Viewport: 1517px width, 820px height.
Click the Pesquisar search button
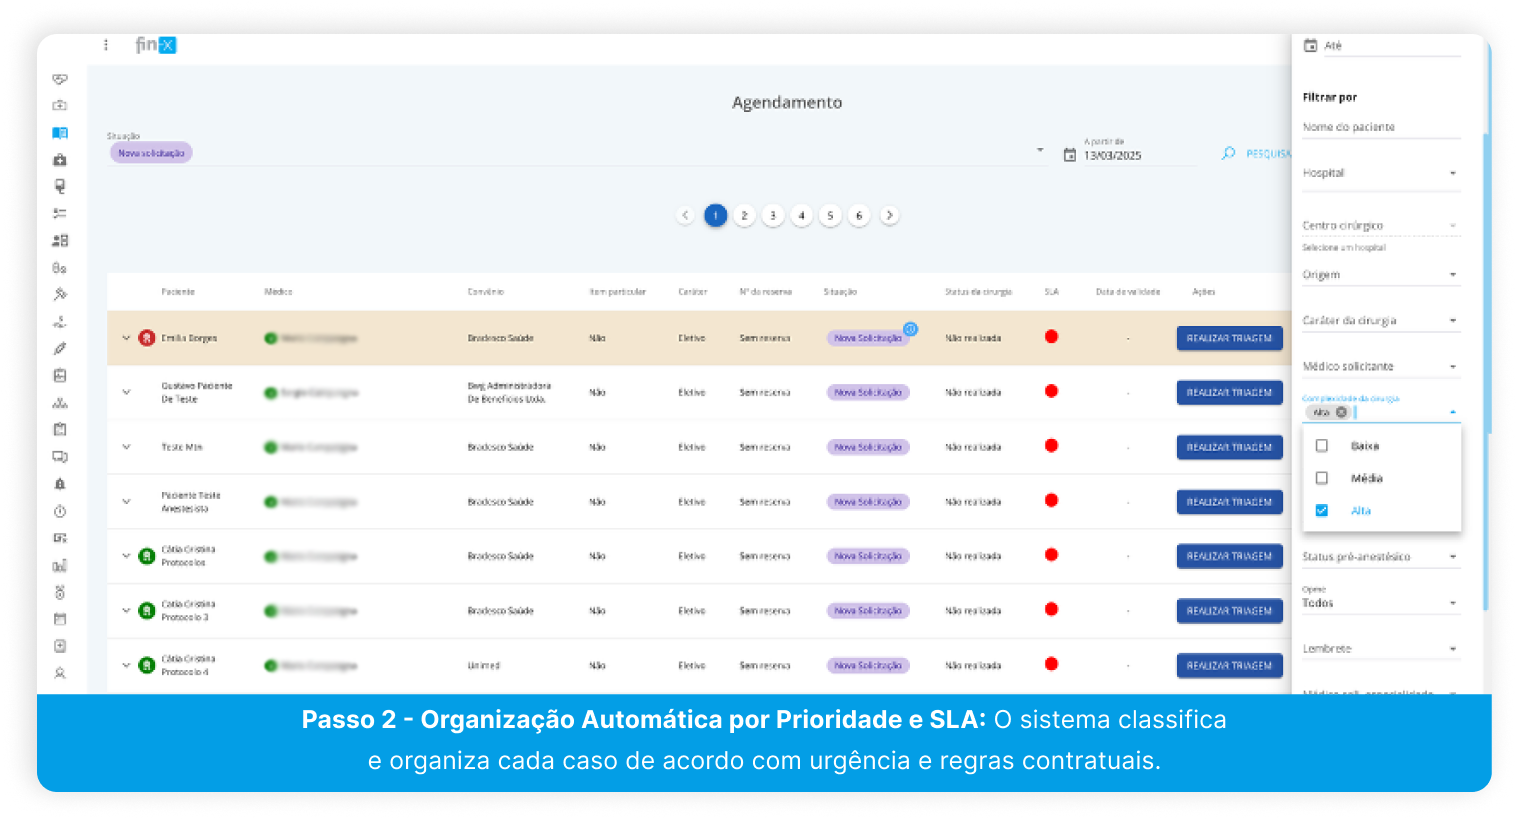(1257, 154)
